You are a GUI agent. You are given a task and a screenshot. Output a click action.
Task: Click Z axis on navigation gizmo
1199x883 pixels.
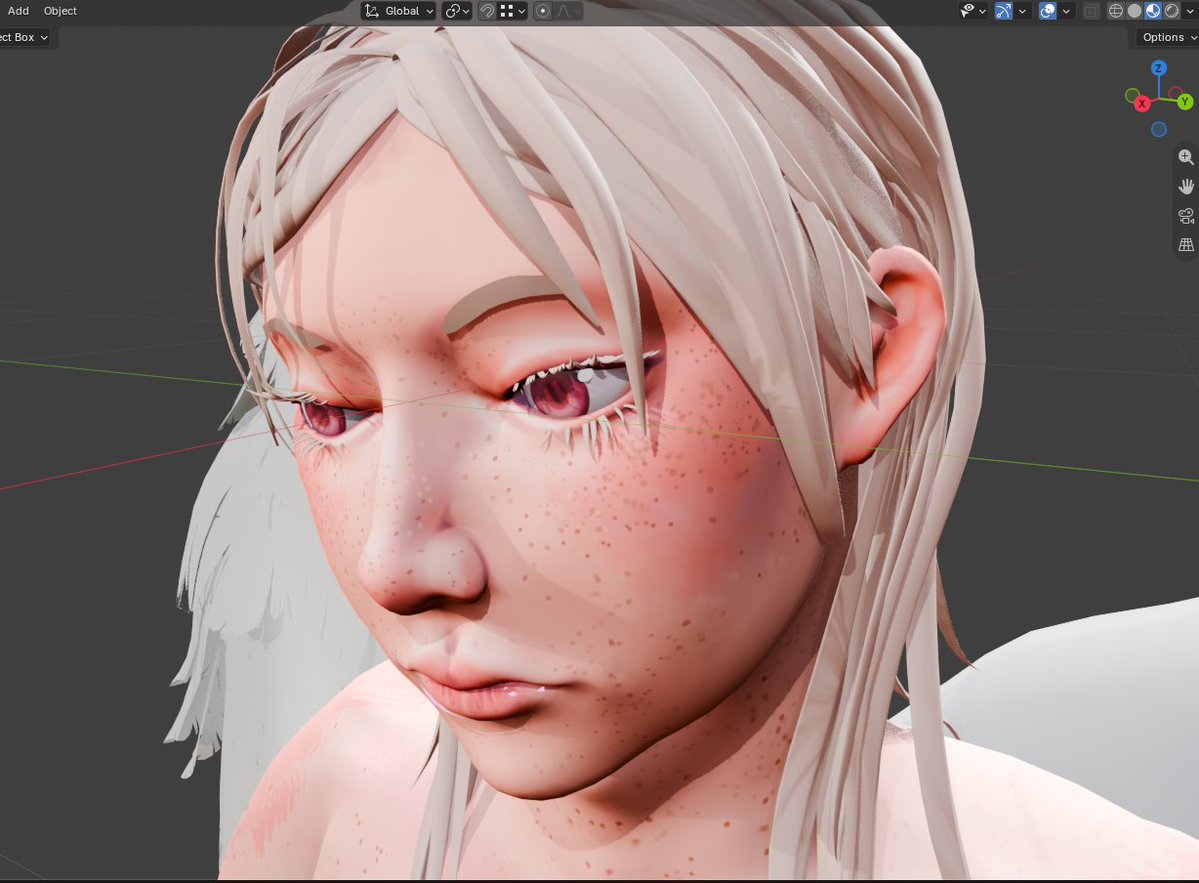(1158, 68)
